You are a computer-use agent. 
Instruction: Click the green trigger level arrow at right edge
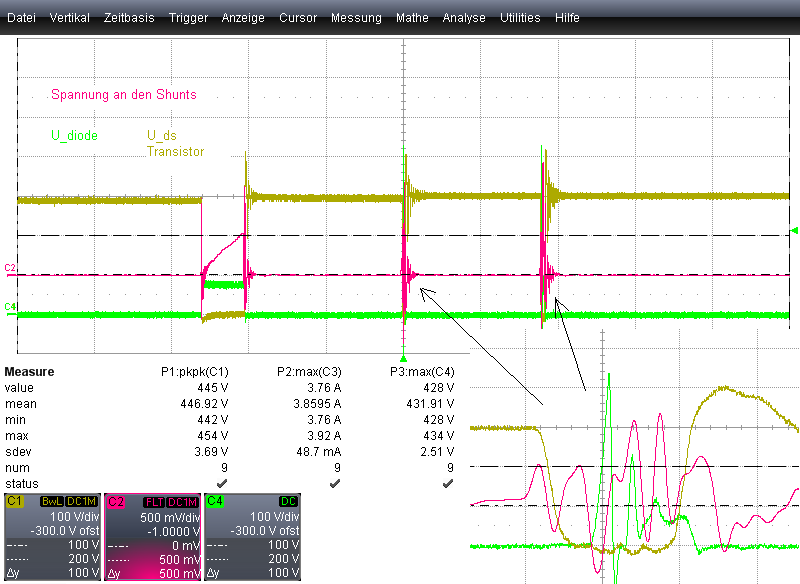click(x=794, y=231)
